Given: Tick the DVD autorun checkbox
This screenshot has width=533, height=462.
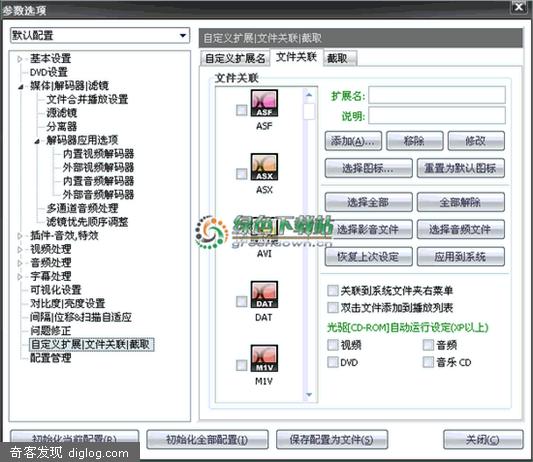Looking at the screenshot, I should point(332,362).
